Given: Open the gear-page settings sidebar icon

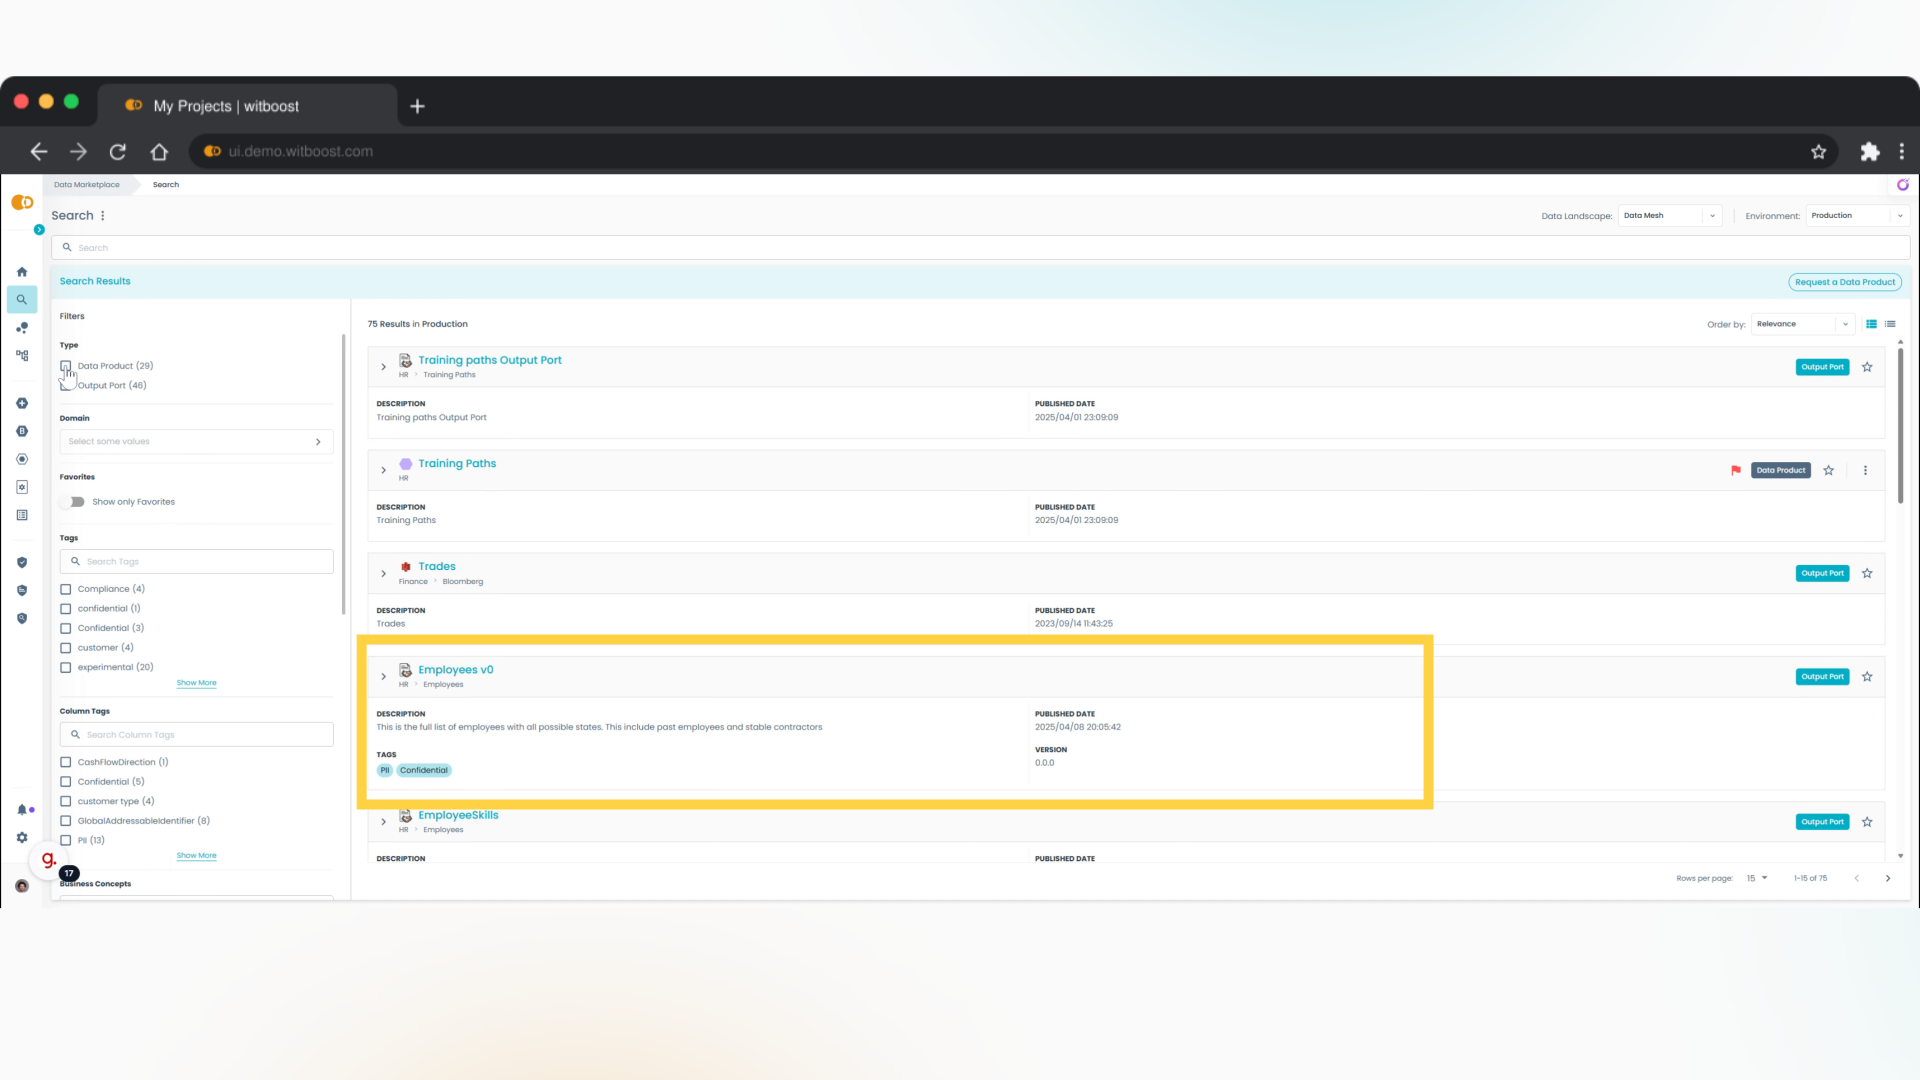Looking at the screenshot, I should tap(22, 488).
